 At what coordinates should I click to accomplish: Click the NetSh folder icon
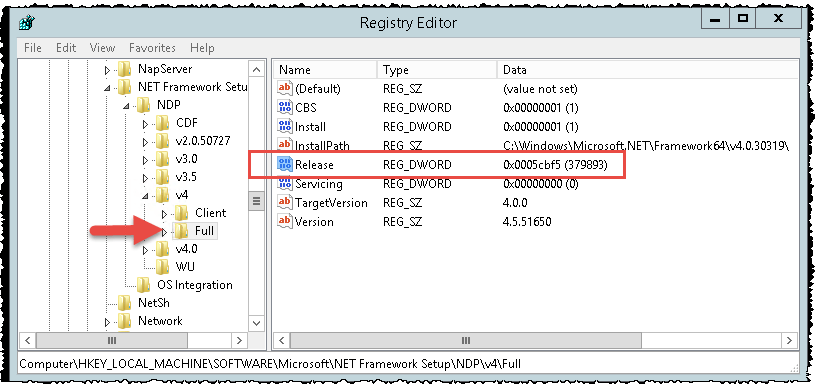124,303
